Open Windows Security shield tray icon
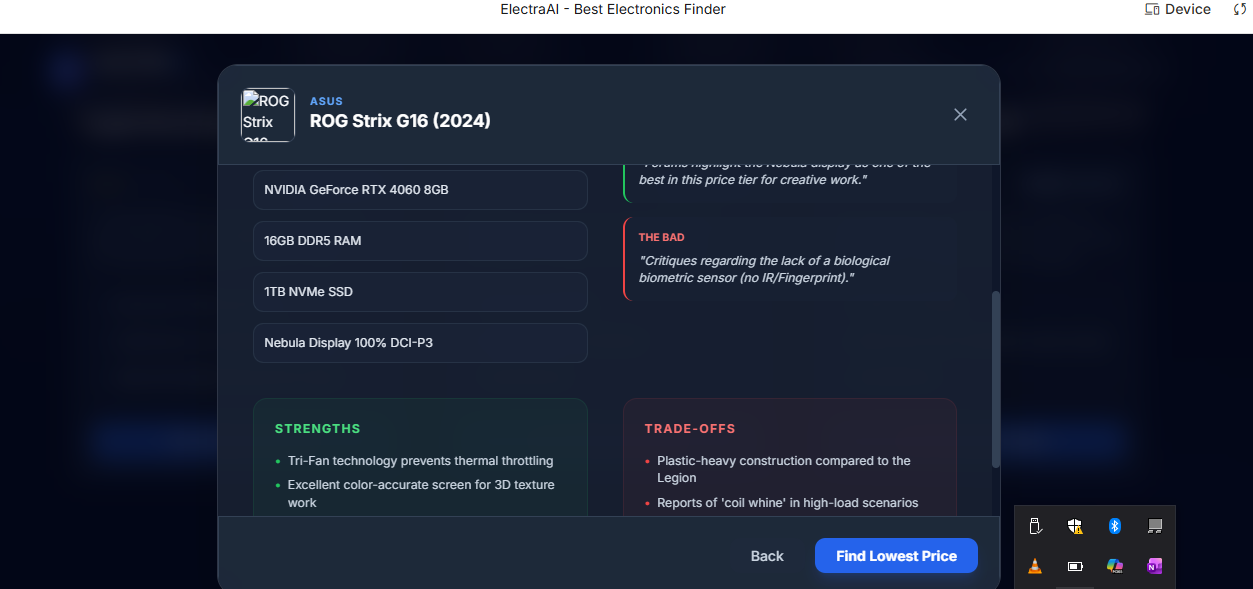1253x589 pixels. click(x=1075, y=526)
